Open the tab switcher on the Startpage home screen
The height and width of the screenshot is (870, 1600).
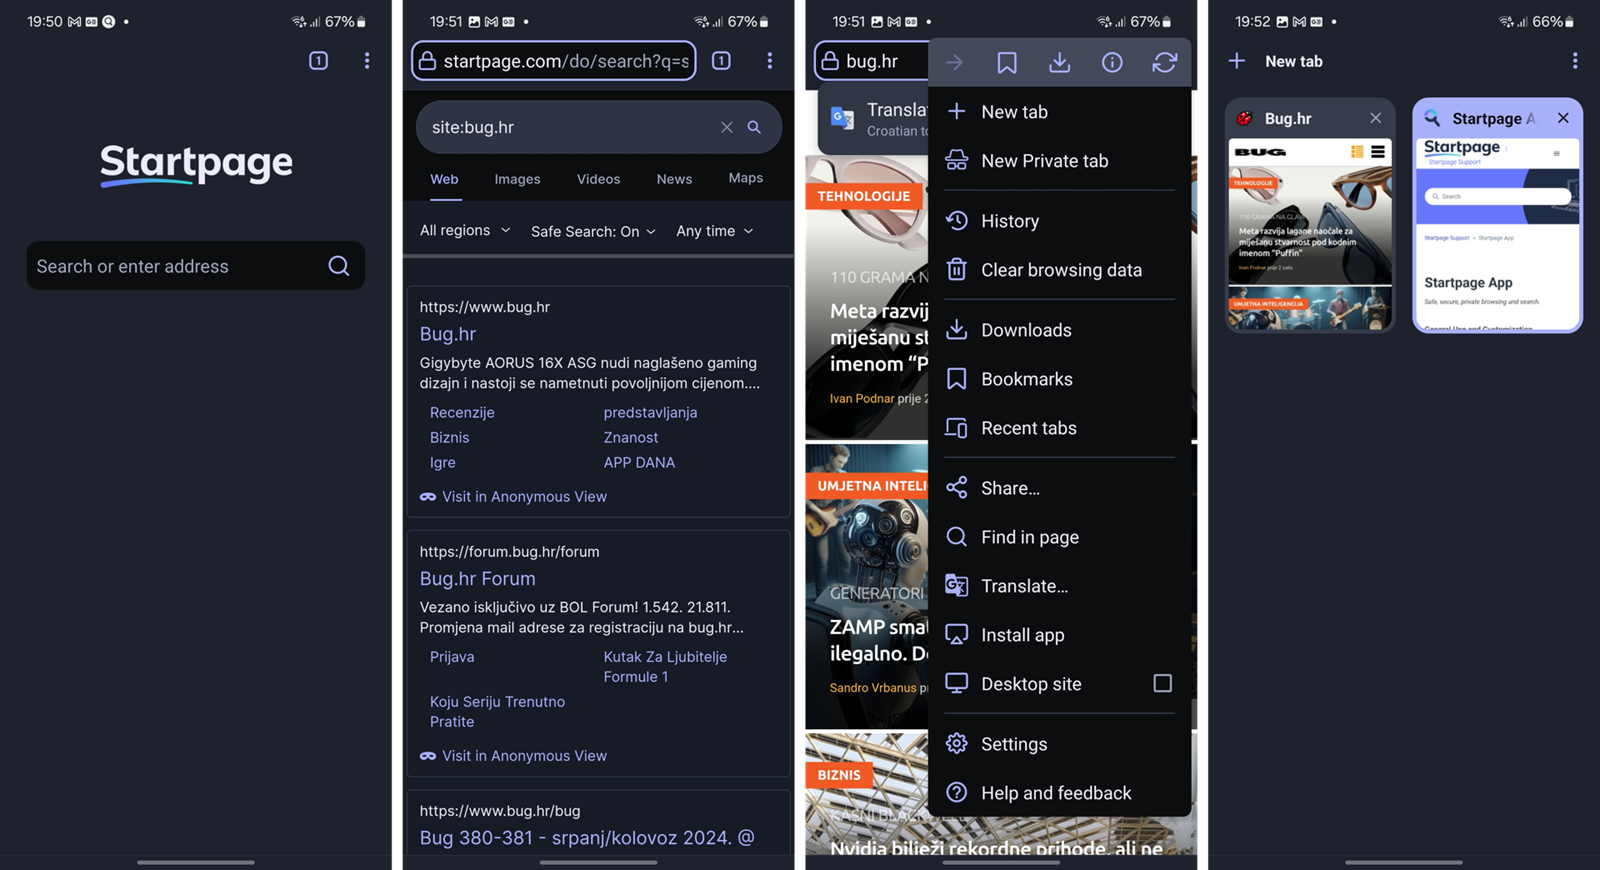pyautogui.click(x=318, y=61)
